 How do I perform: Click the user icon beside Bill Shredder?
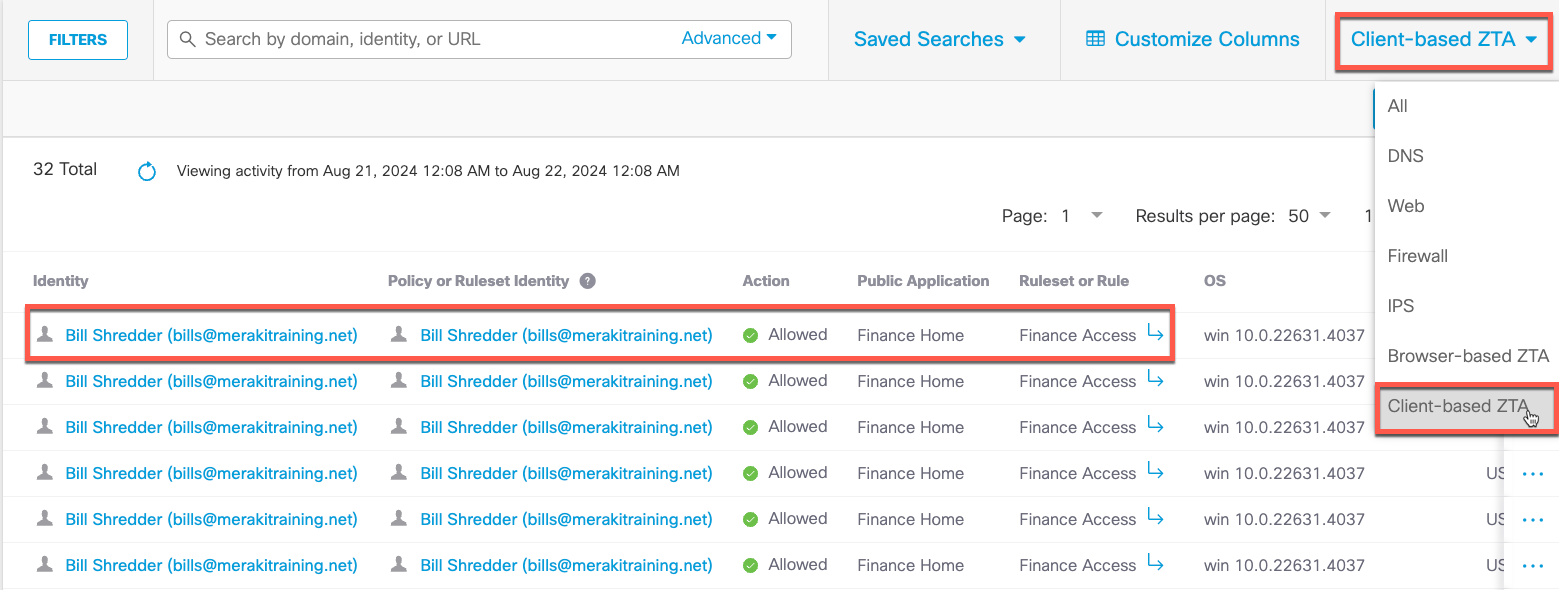44,334
